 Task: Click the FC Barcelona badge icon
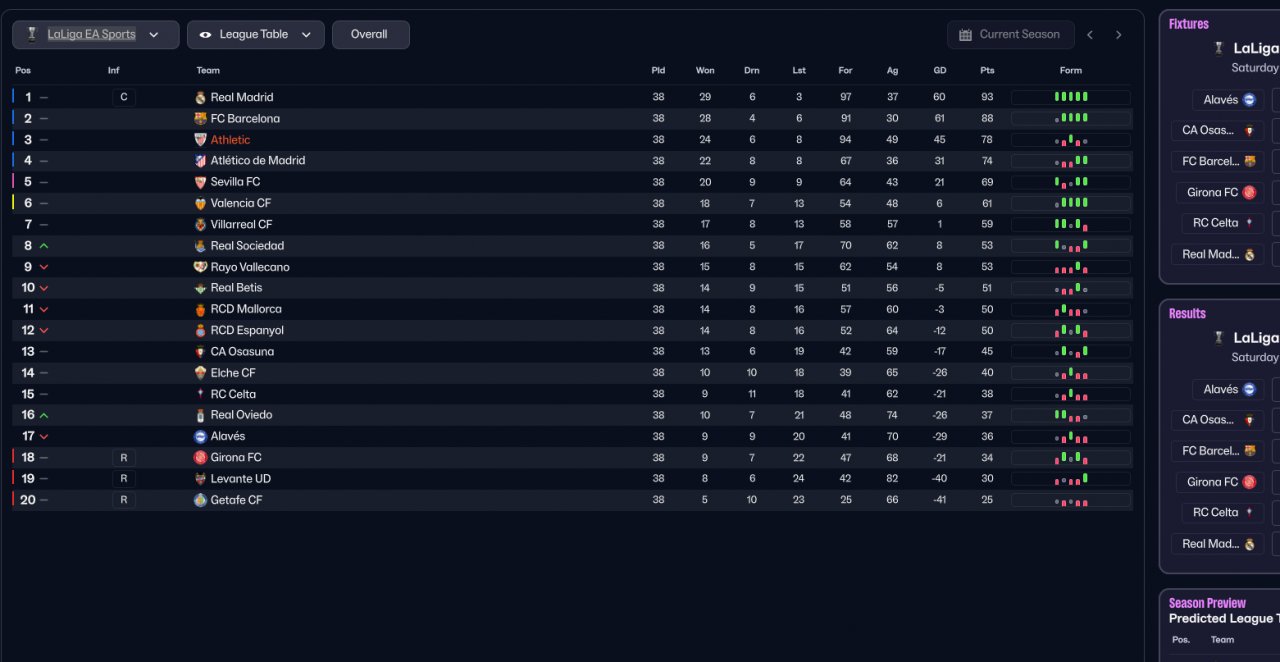click(200, 119)
